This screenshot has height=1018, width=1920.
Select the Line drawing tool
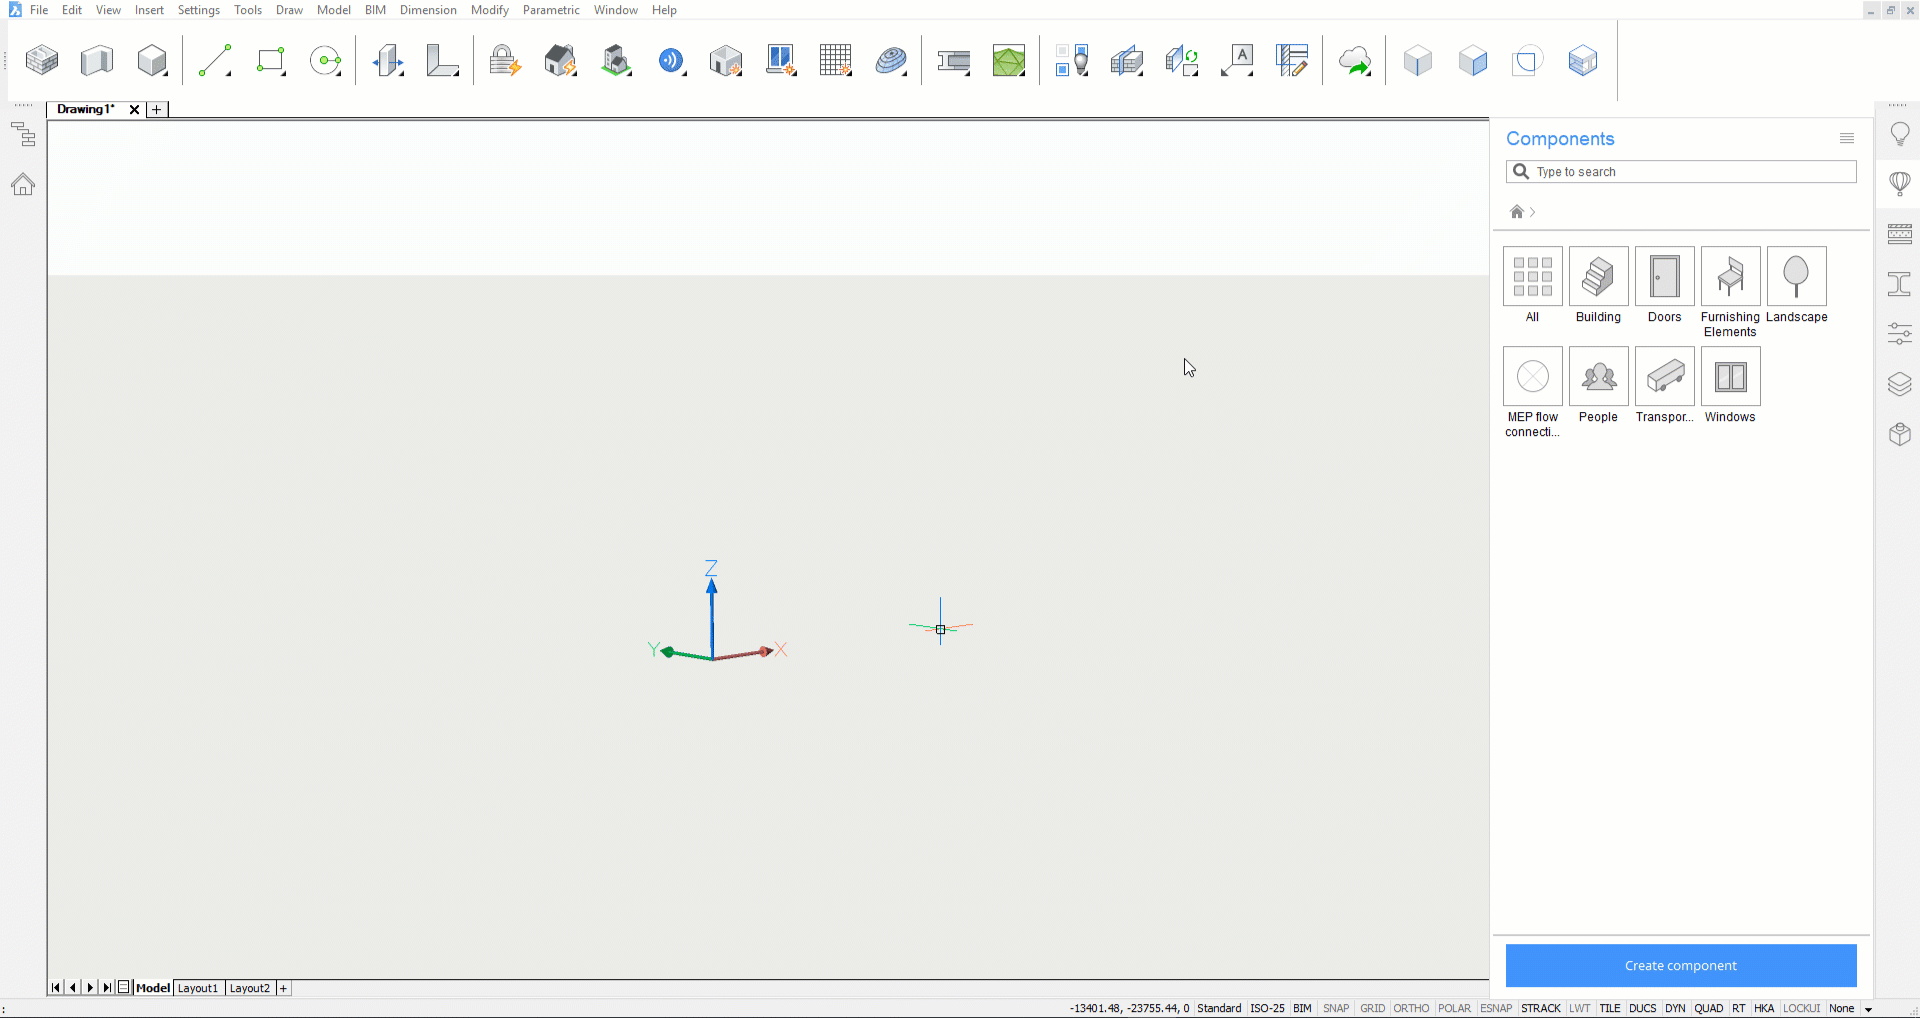point(215,61)
